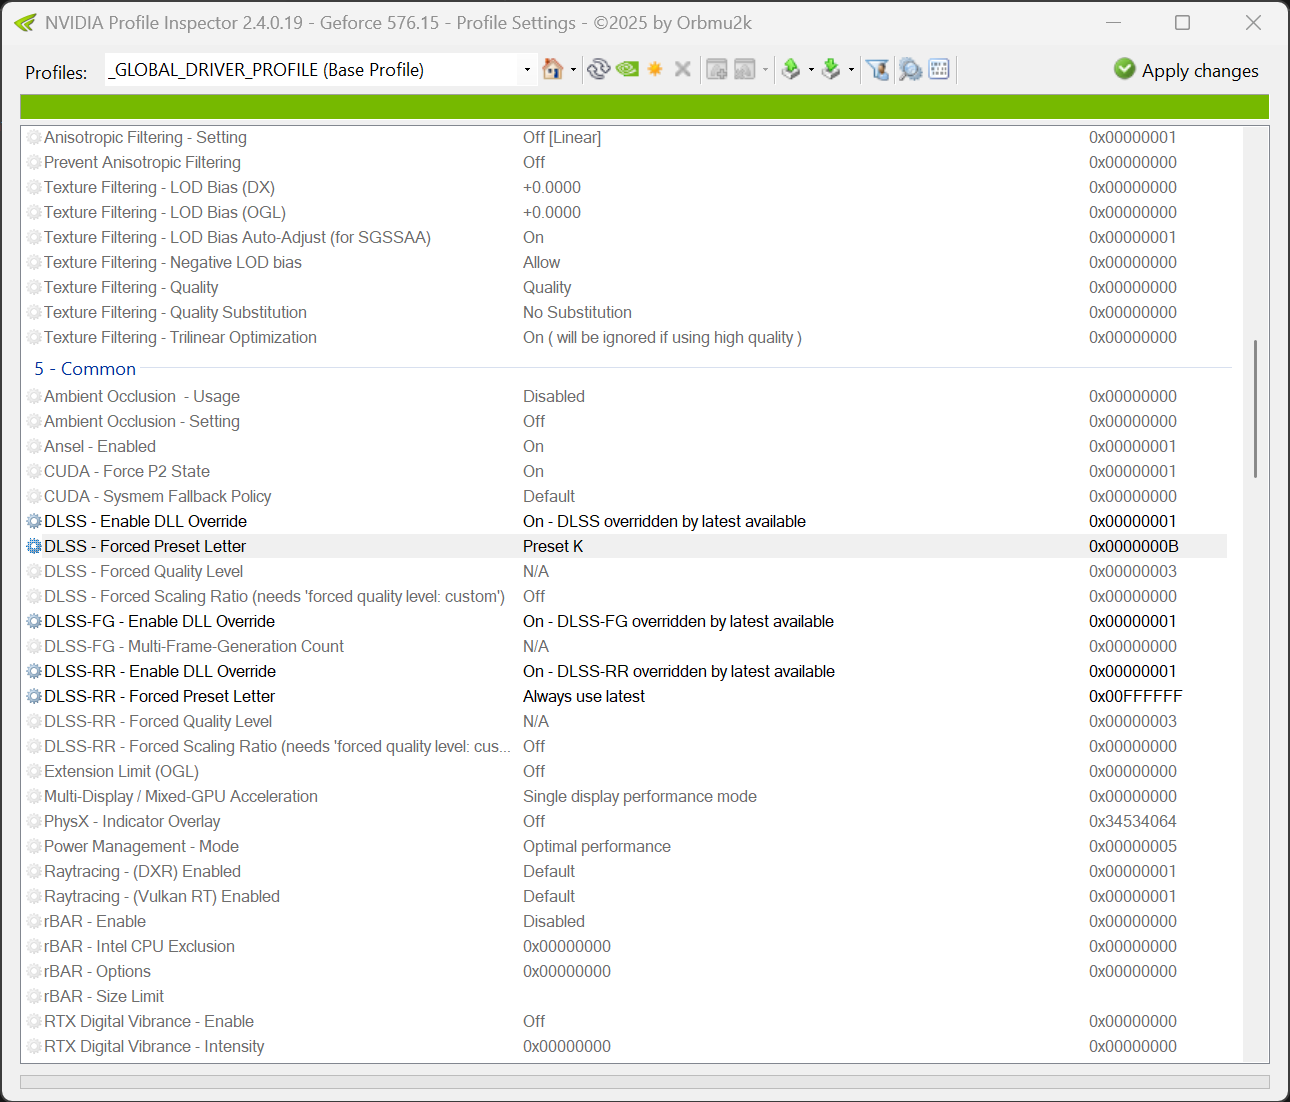This screenshot has width=1290, height=1102.
Task: Import profiles using the green down-arrow icon
Action: [x=831, y=69]
